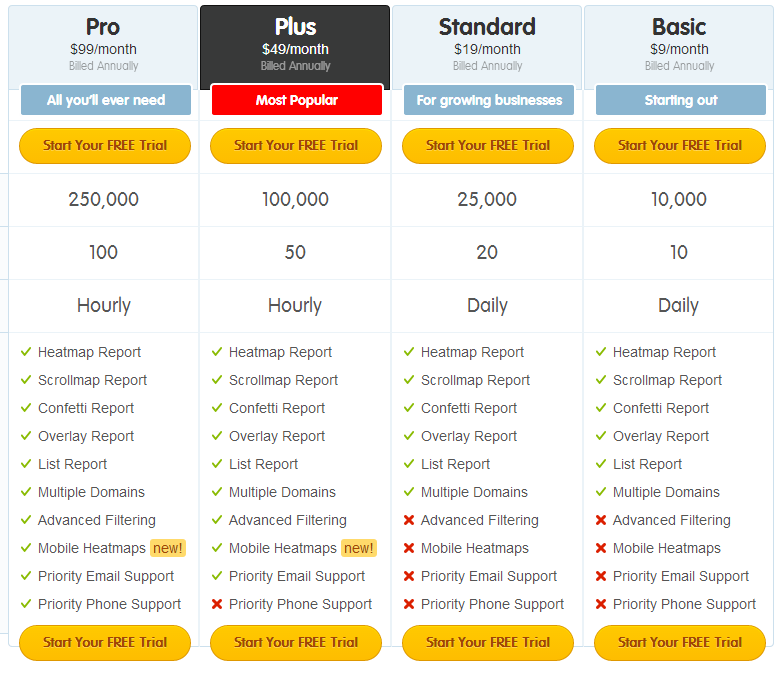Viewport: 782px width, 674px height.
Task: Click the green check beside Pro Heatmap Report
Action: [x=26, y=352]
